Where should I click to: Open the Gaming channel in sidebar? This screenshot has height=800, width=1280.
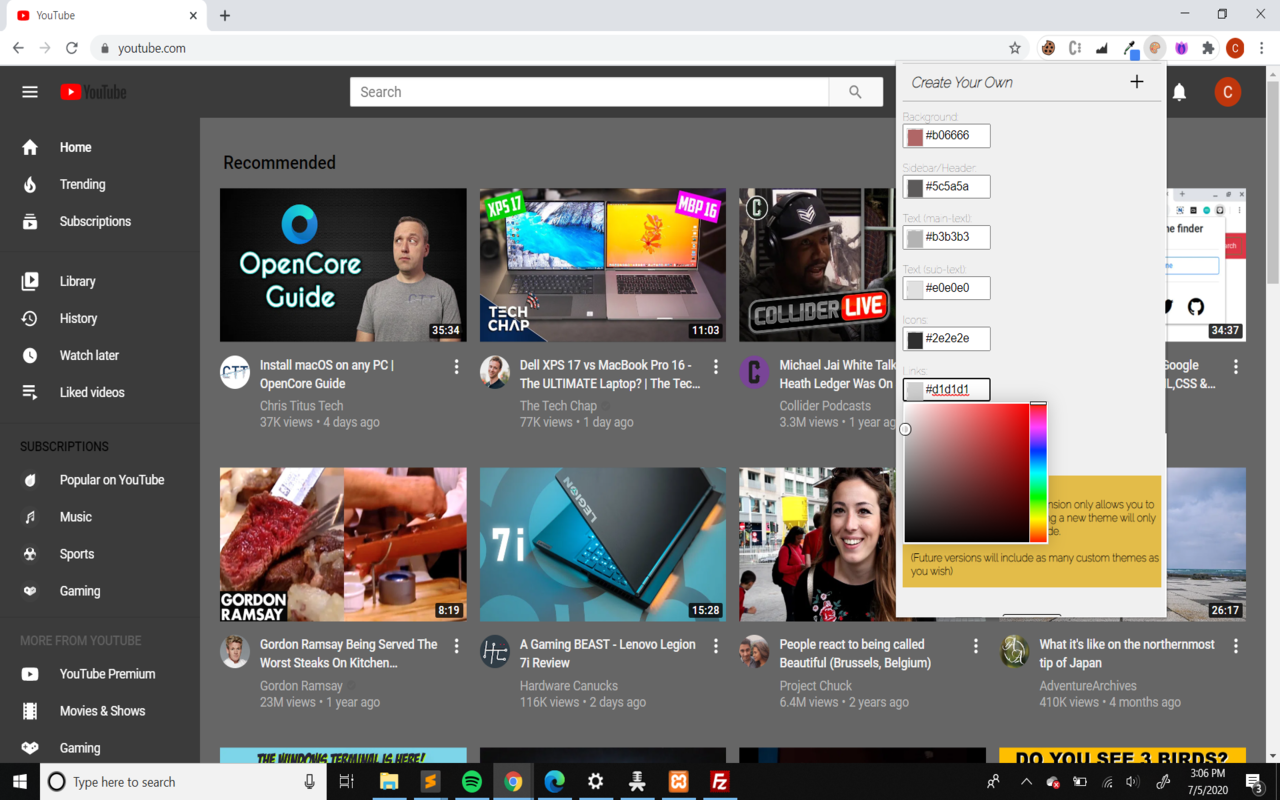click(x=30, y=590)
